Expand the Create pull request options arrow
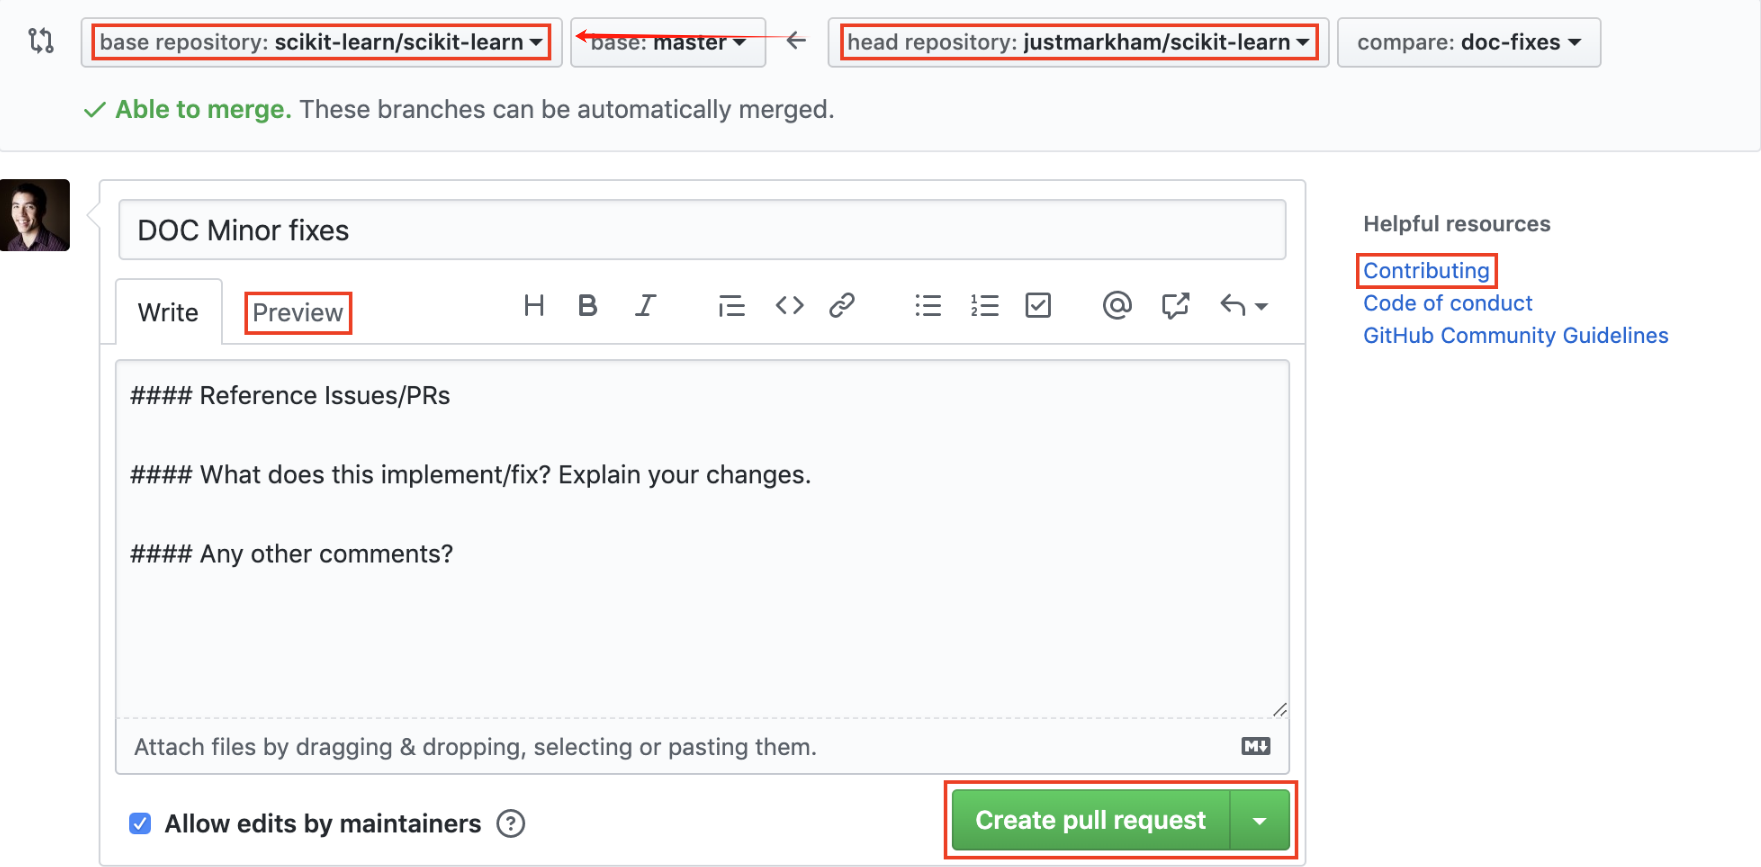Viewport: 1761px width, 867px height. (1260, 820)
